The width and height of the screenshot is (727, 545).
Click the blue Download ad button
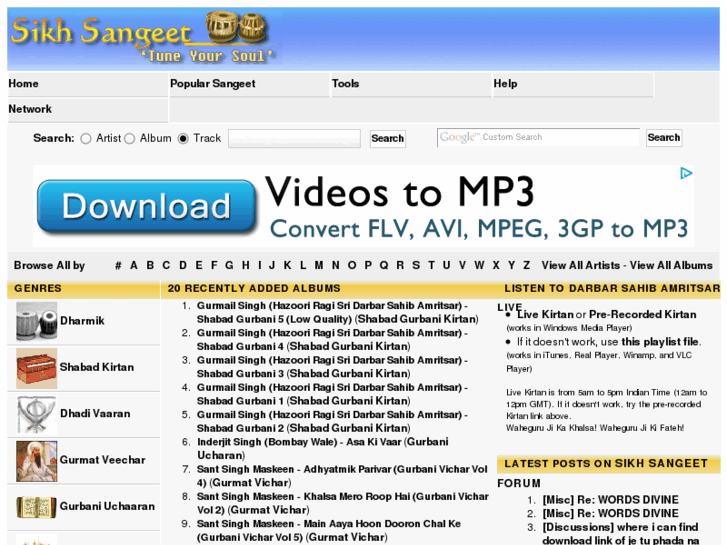pos(147,206)
